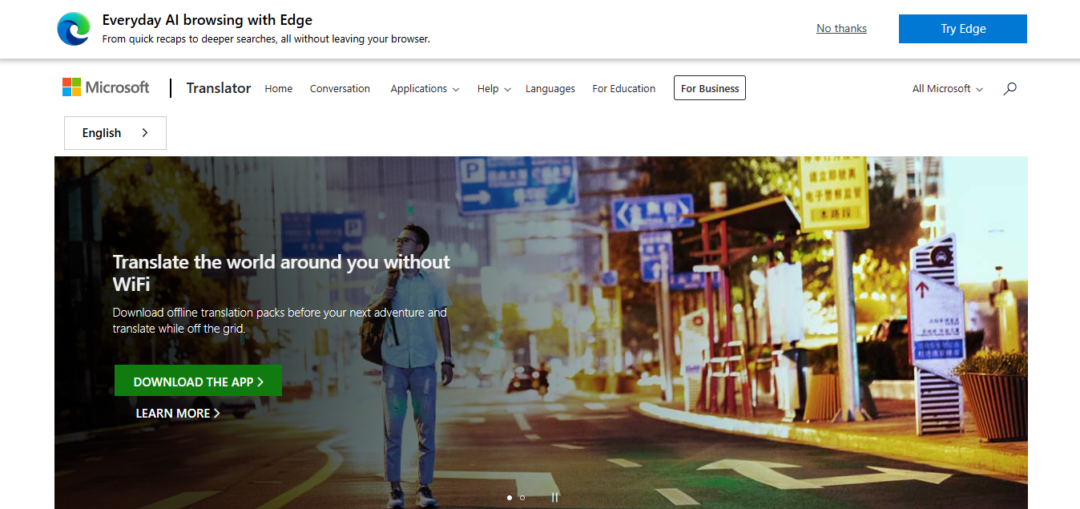This screenshot has height=509, width=1080.
Task: Open search with the magnifier icon
Action: click(1010, 88)
